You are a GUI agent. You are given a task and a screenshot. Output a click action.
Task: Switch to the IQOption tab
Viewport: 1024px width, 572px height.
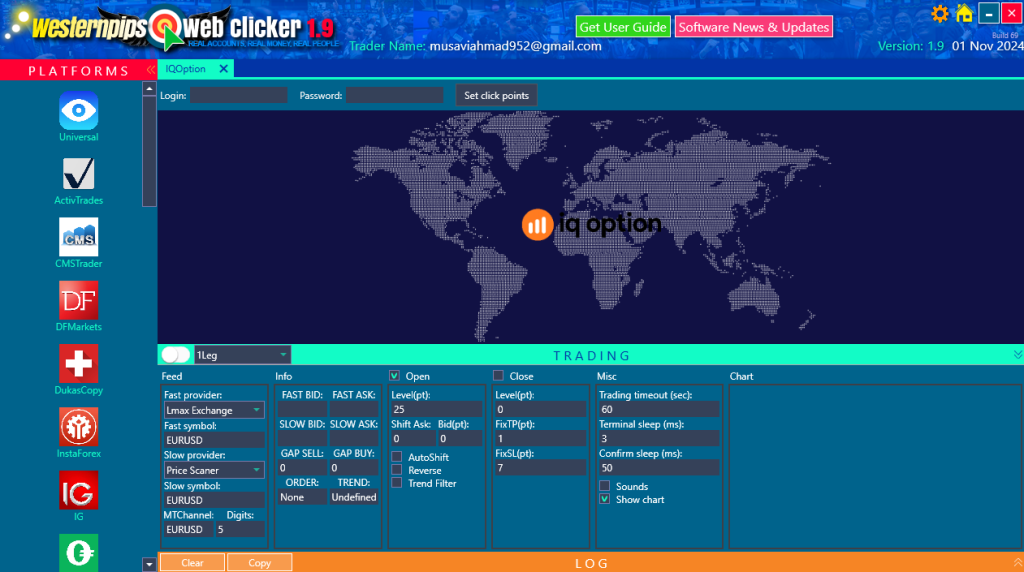pos(185,69)
